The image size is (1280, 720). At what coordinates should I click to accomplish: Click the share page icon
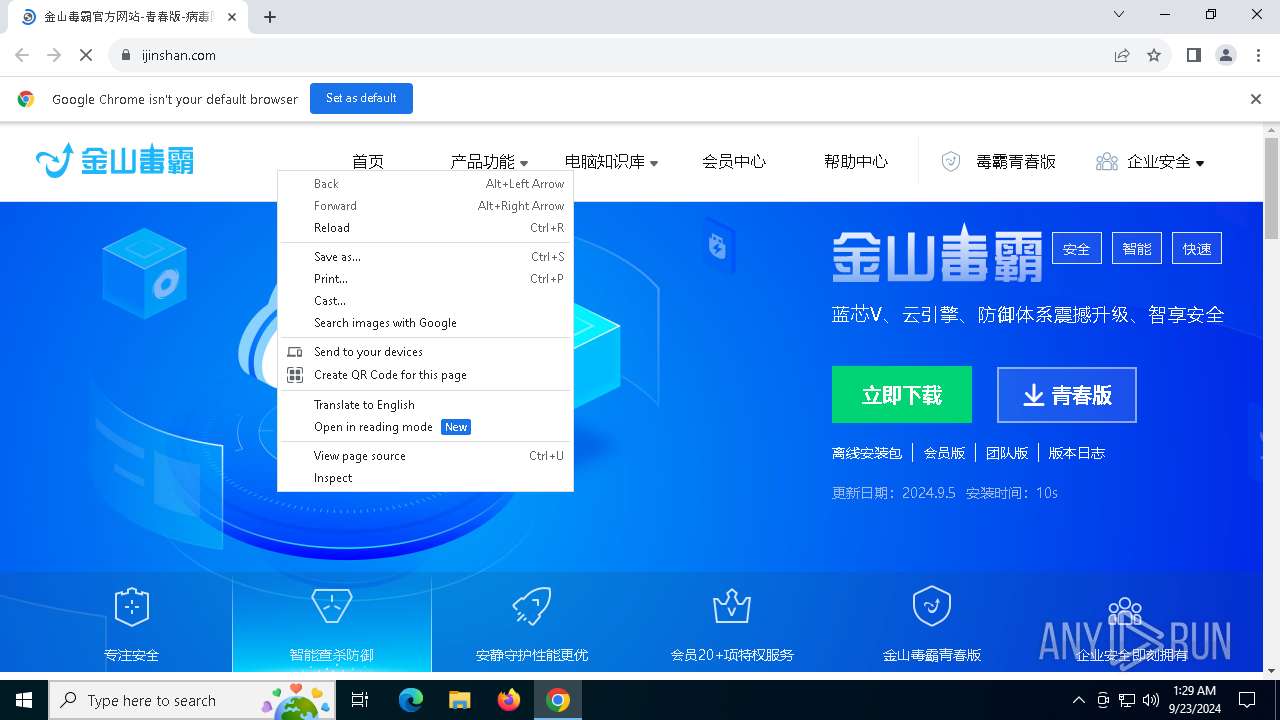point(1122,55)
